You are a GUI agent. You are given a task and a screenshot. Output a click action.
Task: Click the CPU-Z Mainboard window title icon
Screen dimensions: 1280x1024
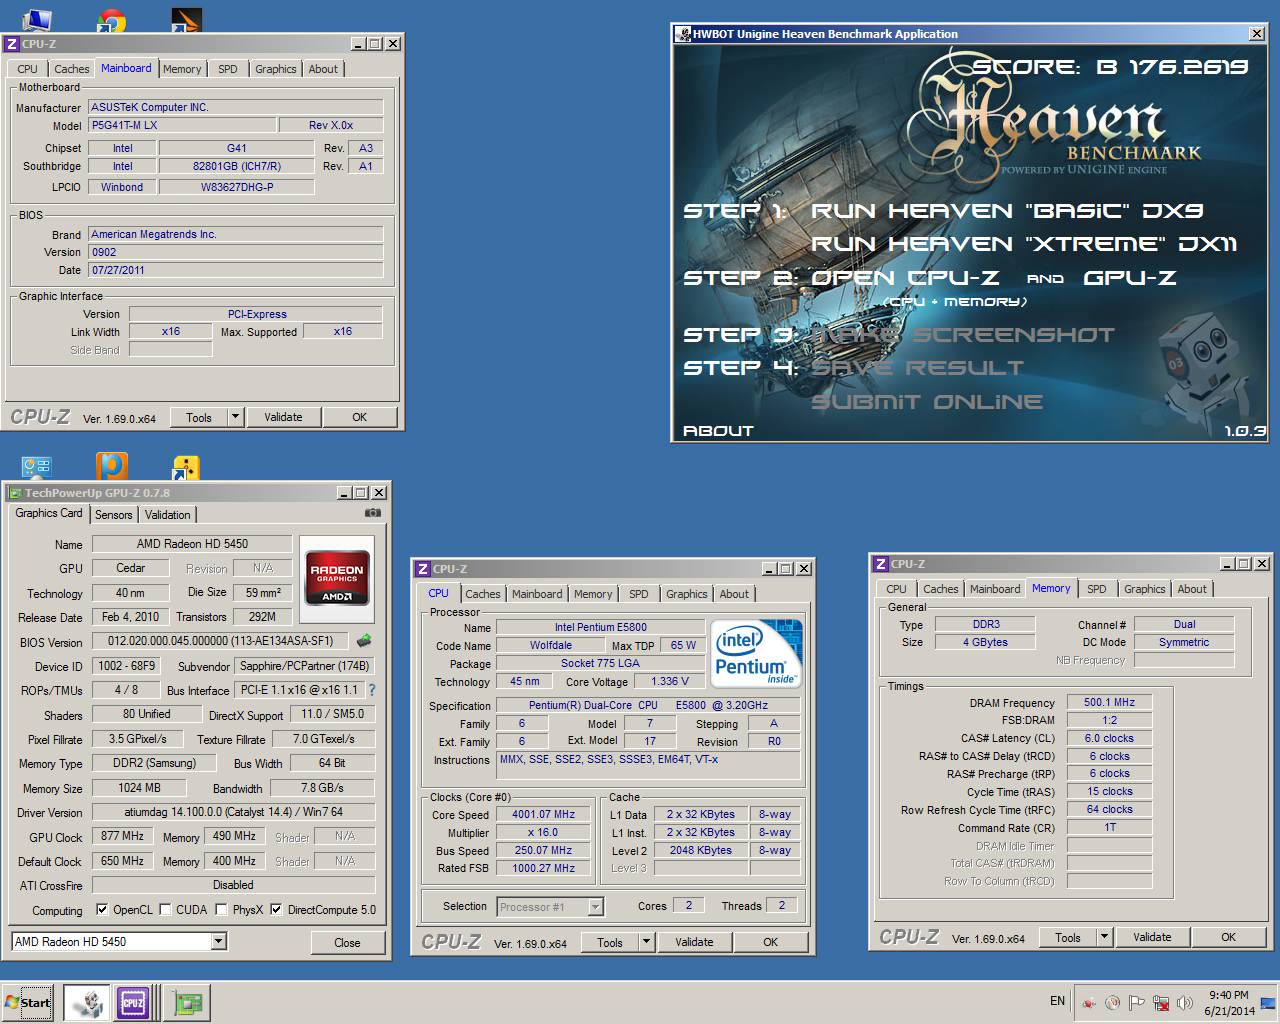[12, 44]
